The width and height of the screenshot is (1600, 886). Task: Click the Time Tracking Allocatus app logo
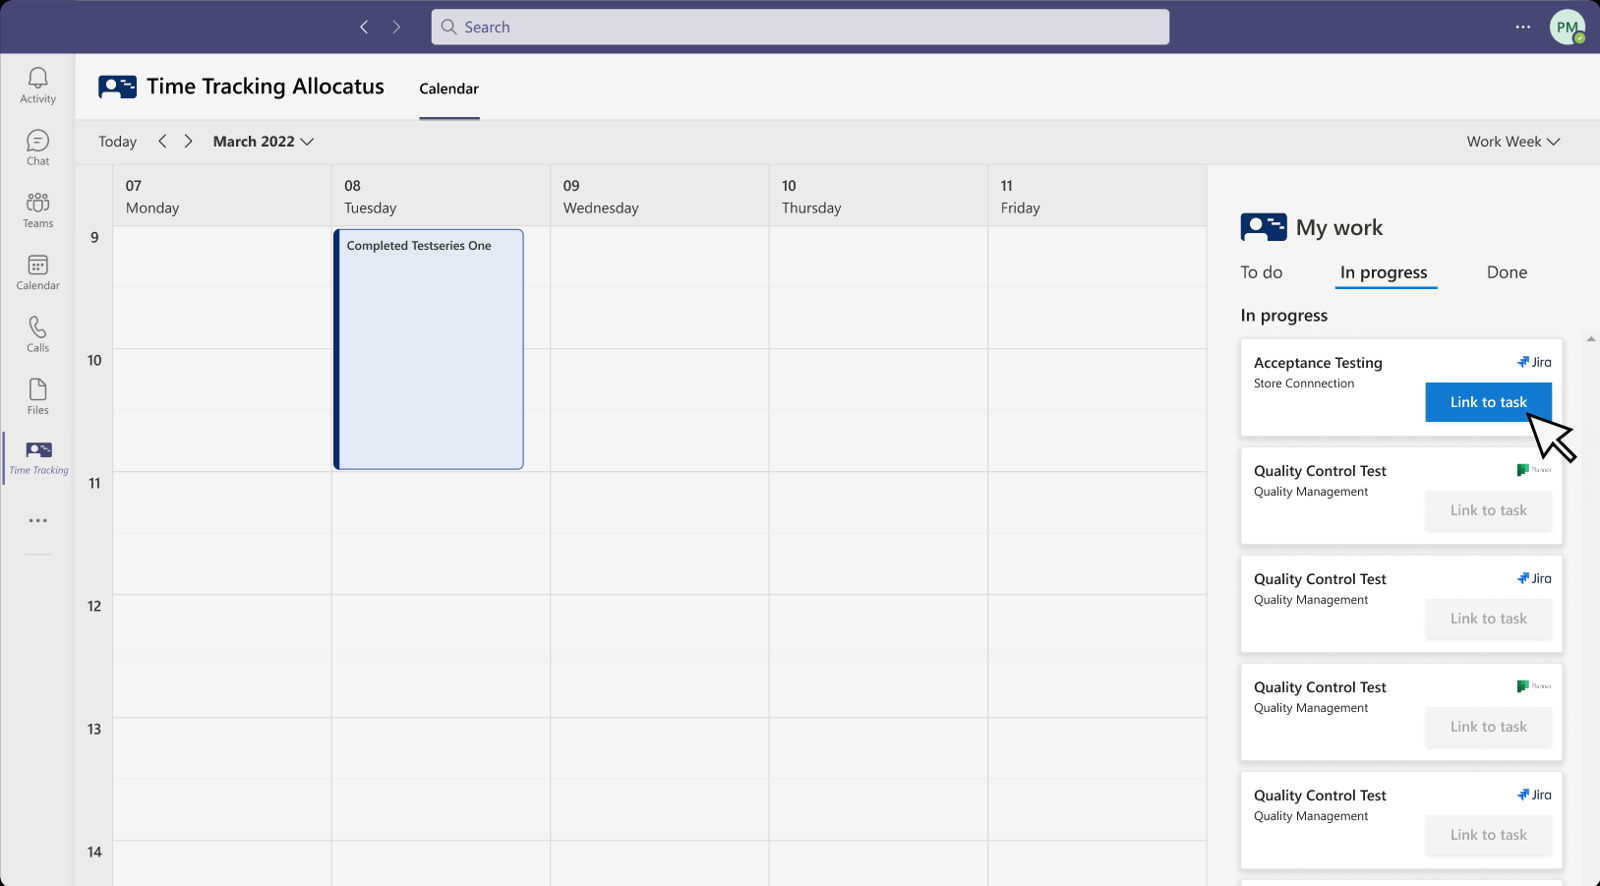tap(117, 87)
